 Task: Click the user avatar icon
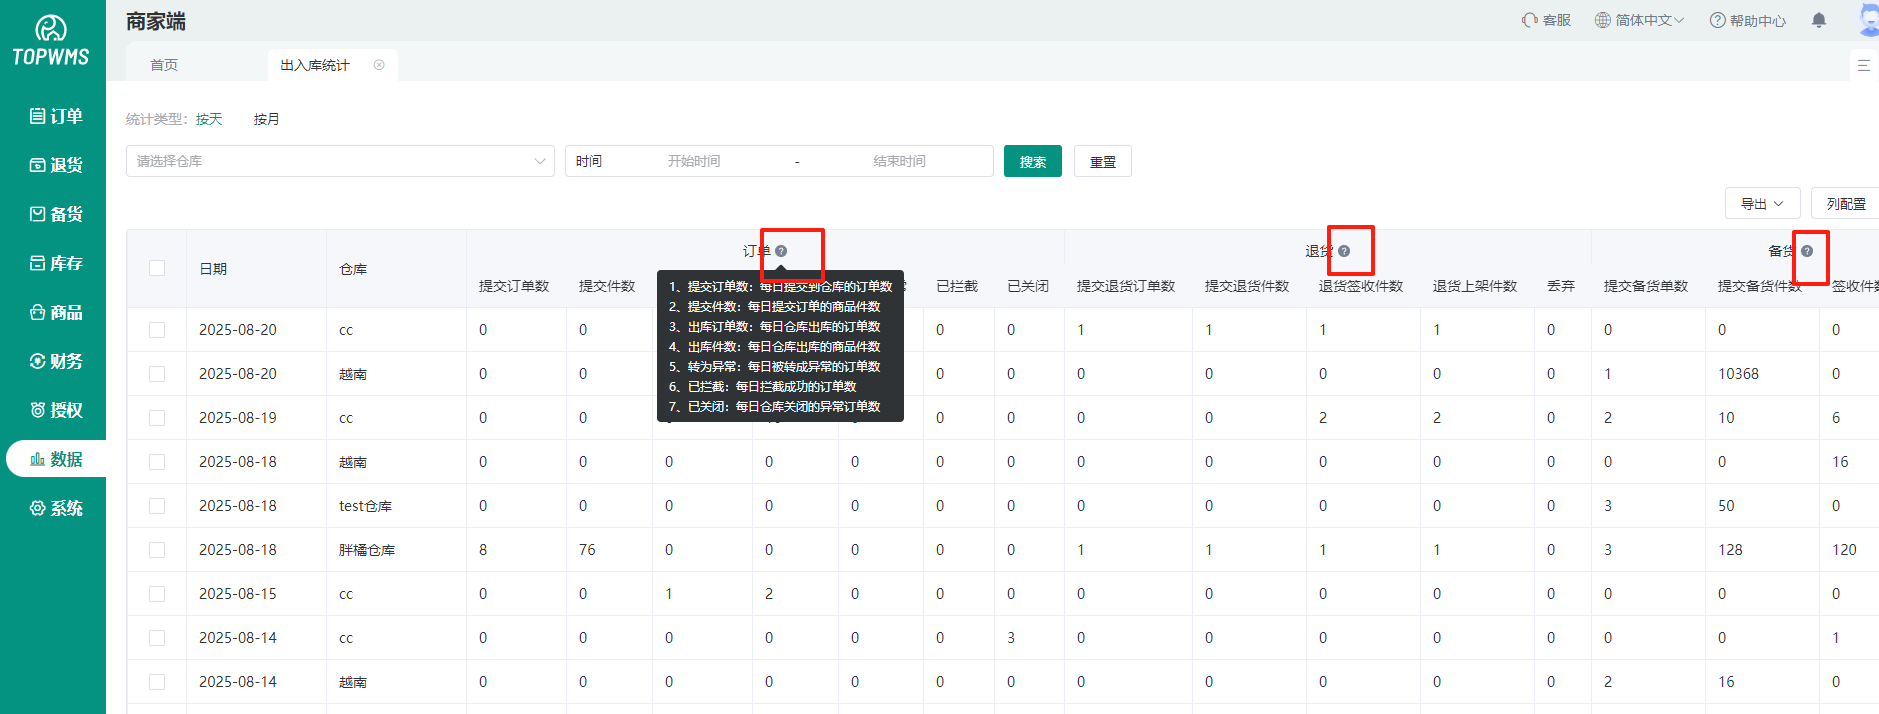(x=1868, y=20)
